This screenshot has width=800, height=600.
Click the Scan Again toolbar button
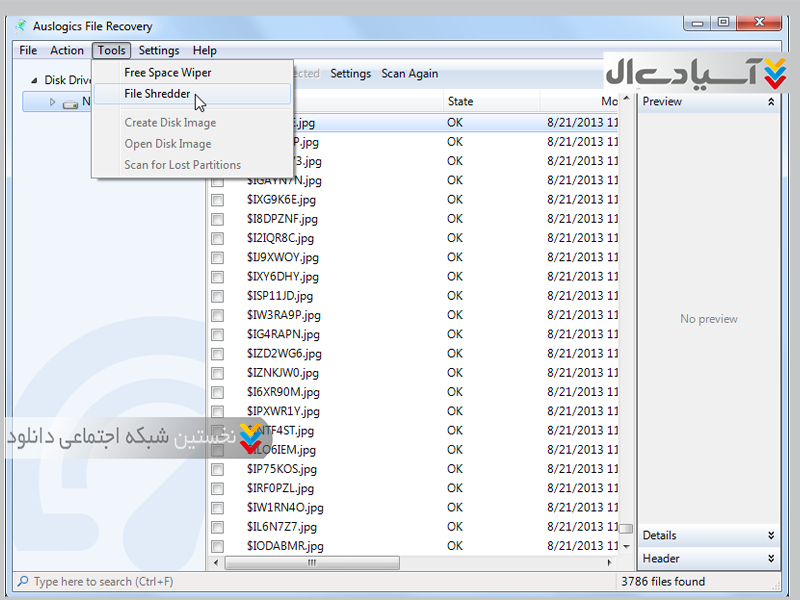point(409,74)
